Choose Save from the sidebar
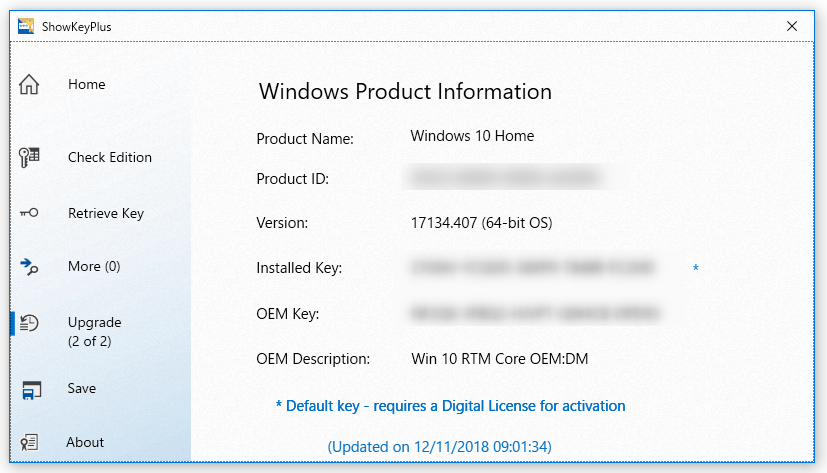827x473 pixels. [82, 389]
